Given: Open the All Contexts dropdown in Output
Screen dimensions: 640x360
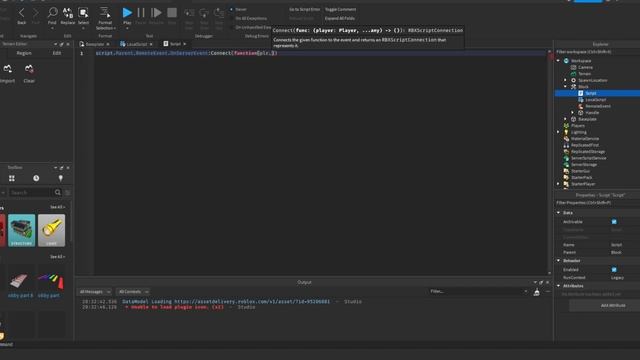Looking at the screenshot, I should [x=133, y=292].
